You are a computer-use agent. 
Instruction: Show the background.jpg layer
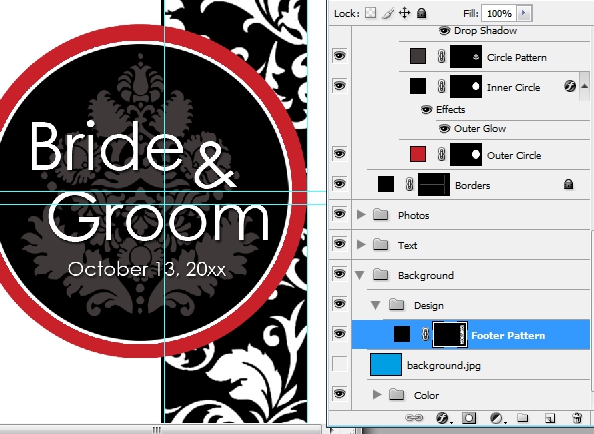pyautogui.click(x=339, y=364)
